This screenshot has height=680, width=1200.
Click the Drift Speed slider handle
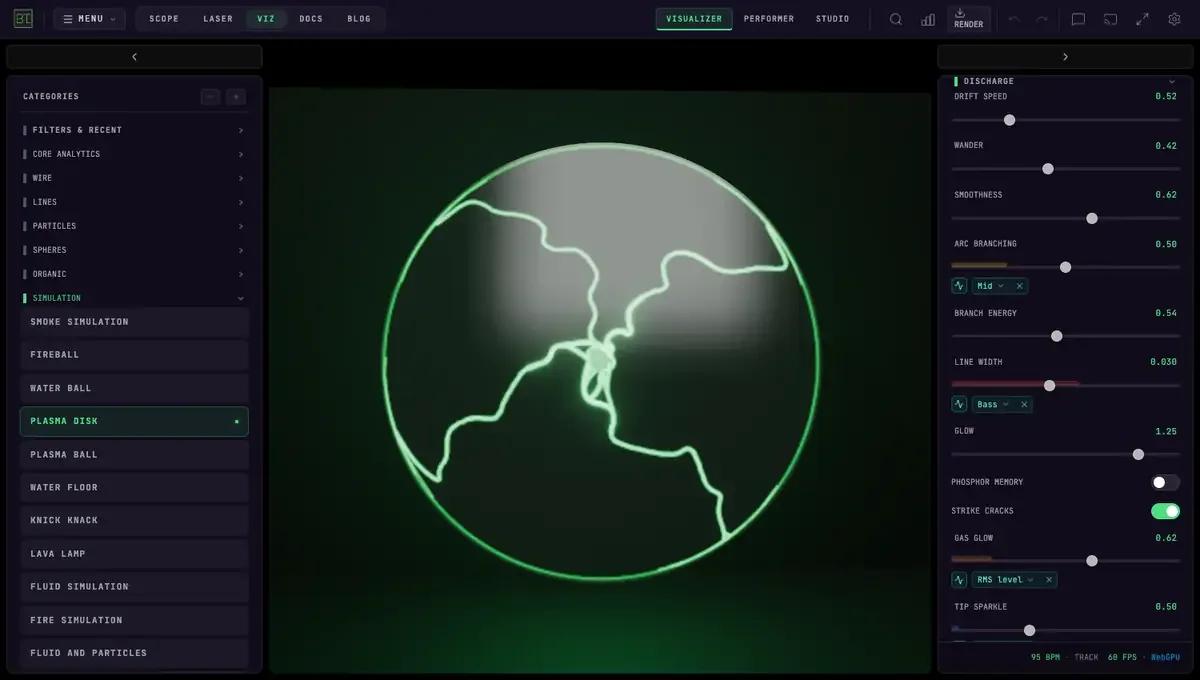(1009, 120)
